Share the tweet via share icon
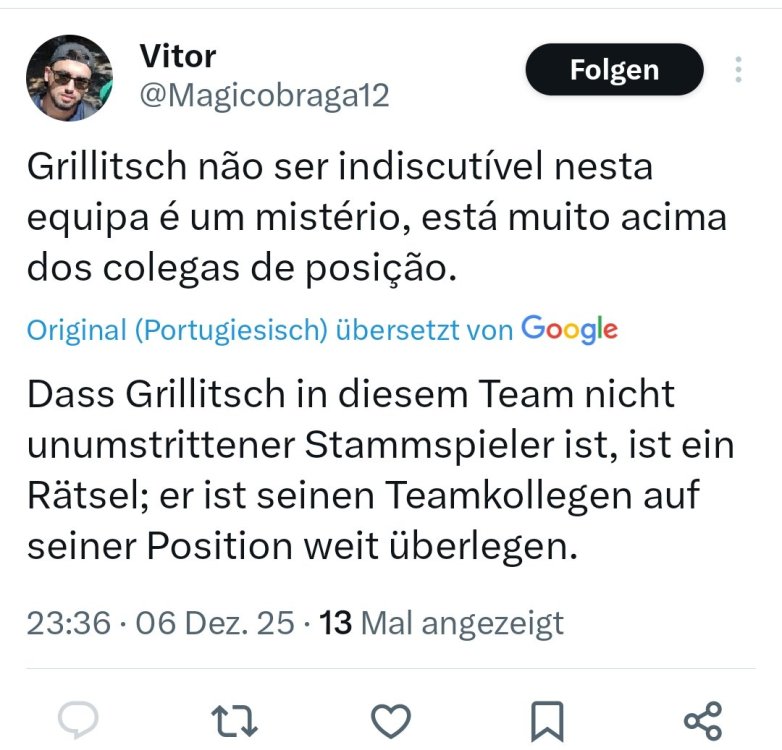 [x=703, y=721]
